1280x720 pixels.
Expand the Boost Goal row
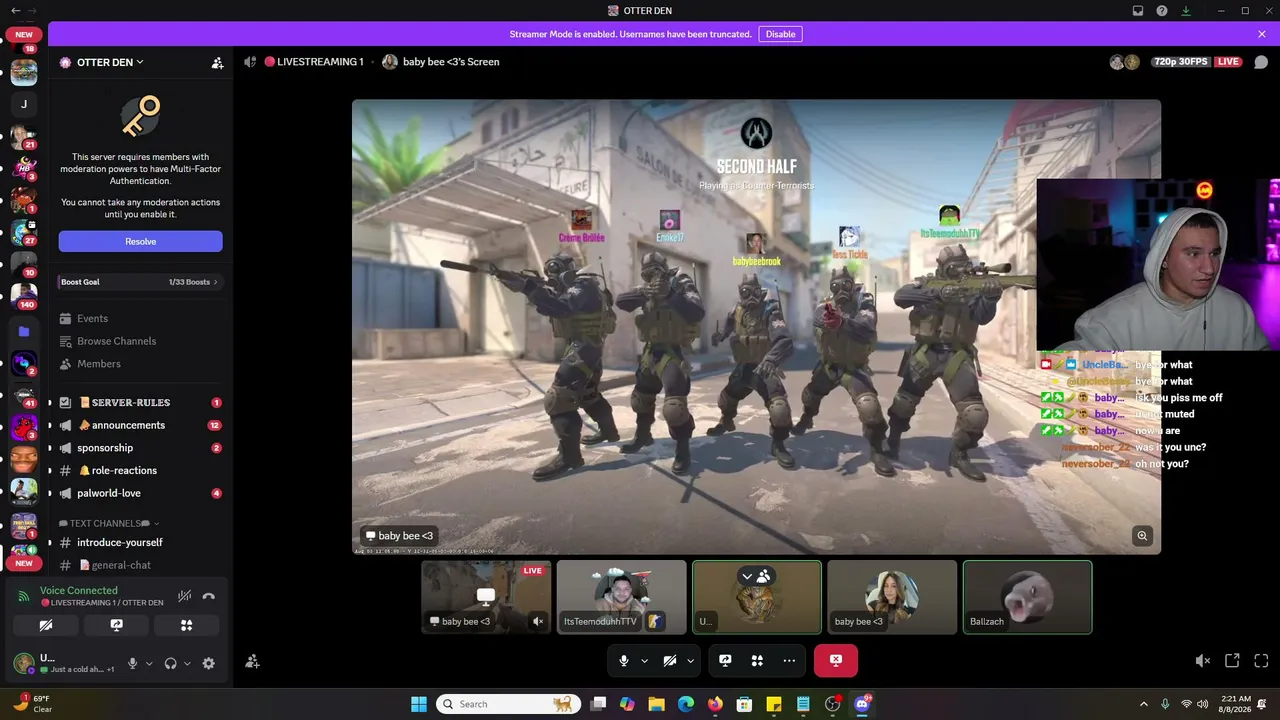point(140,282)
